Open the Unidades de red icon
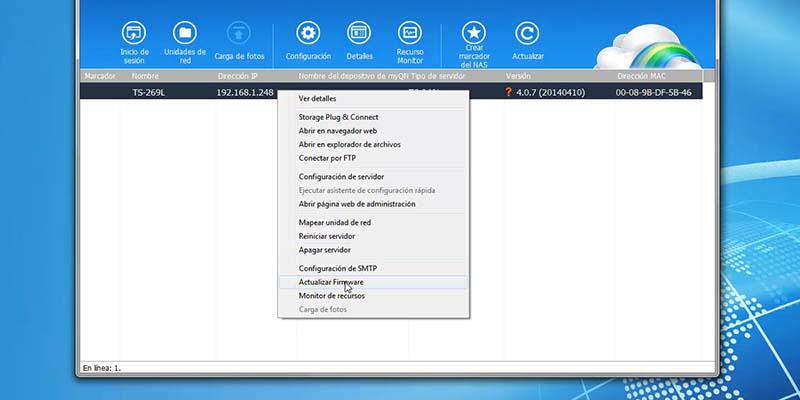Screen dimensions: 800x400 click(x=185, y=33)
